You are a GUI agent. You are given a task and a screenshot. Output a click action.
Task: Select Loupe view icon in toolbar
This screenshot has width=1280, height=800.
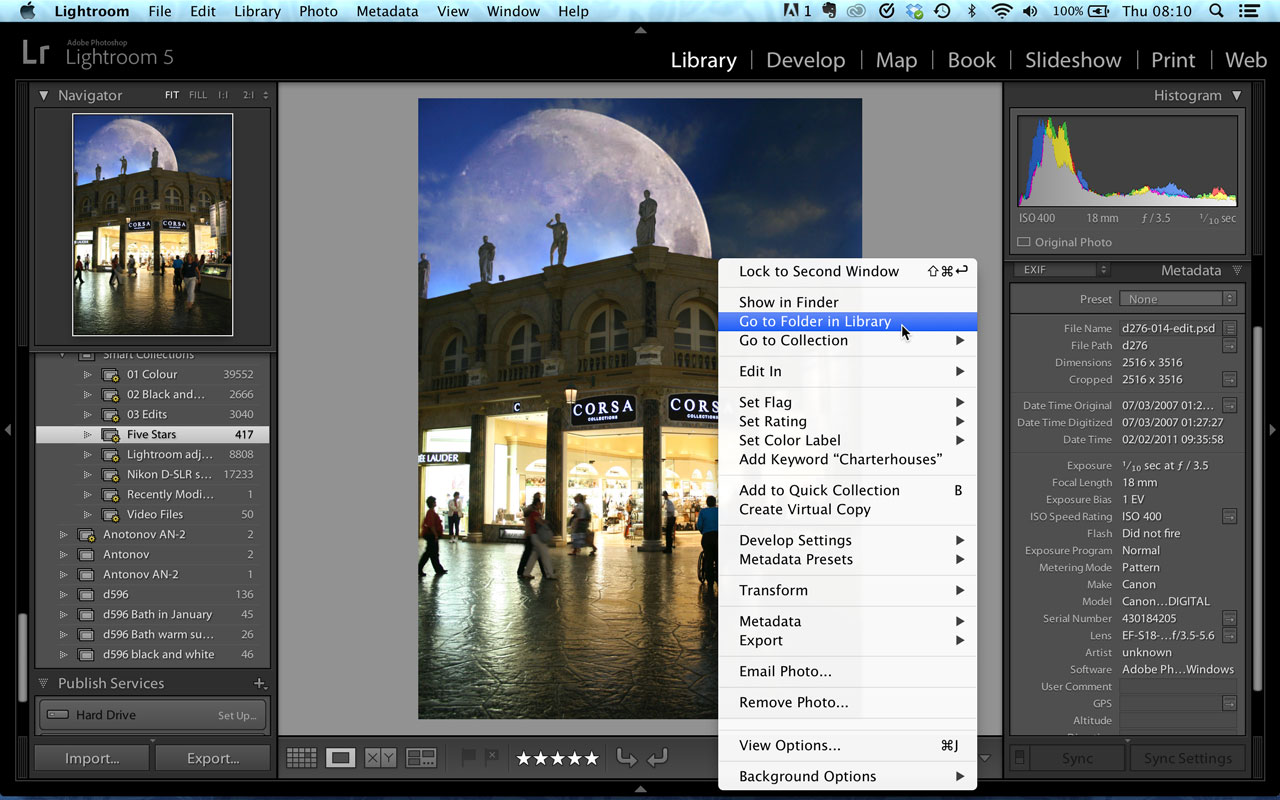click(x=341, y=758)
